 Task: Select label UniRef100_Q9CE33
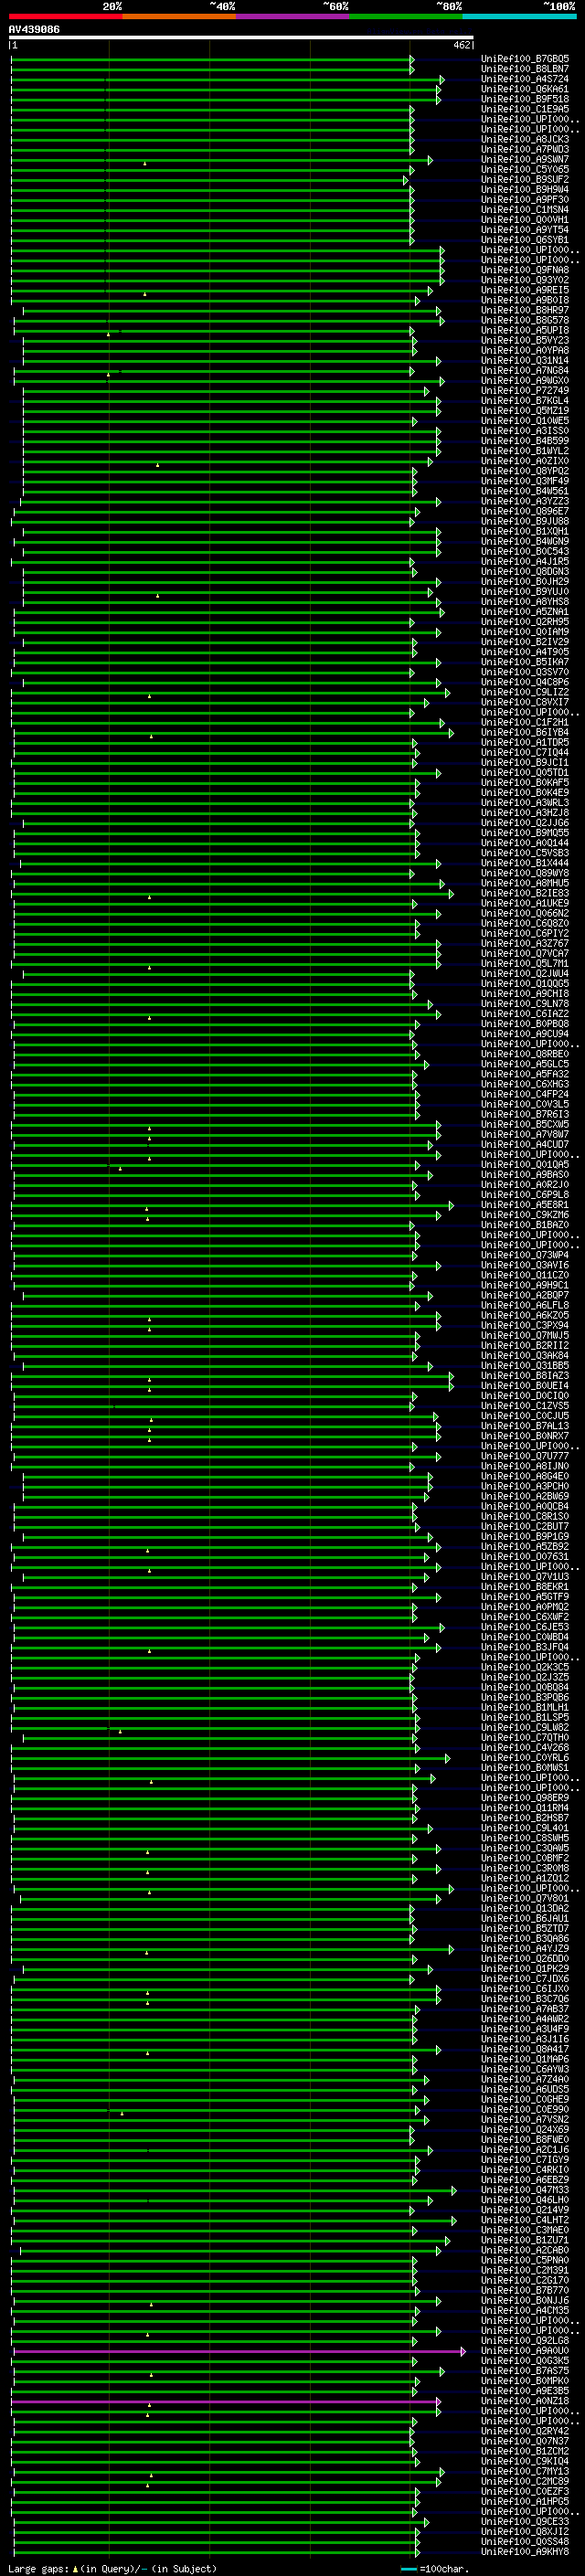point(525,2522)
